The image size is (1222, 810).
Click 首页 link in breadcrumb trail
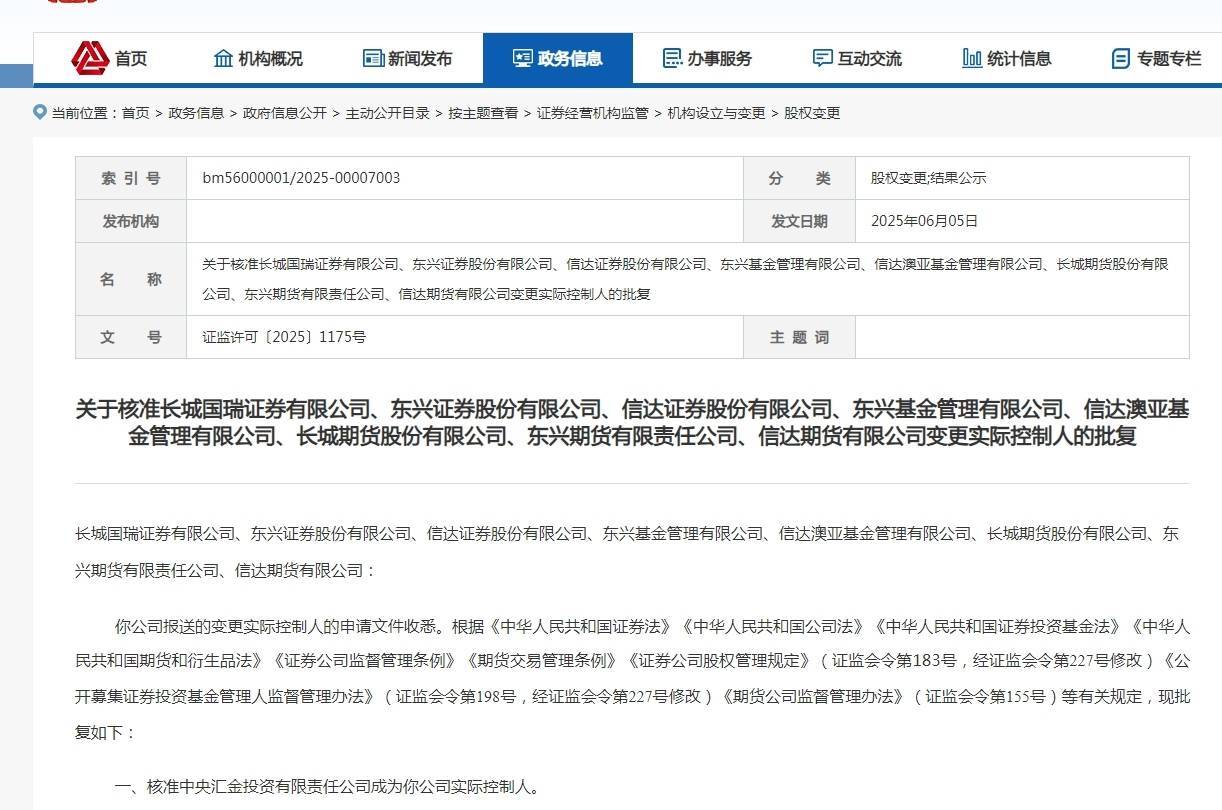(135, 113)
